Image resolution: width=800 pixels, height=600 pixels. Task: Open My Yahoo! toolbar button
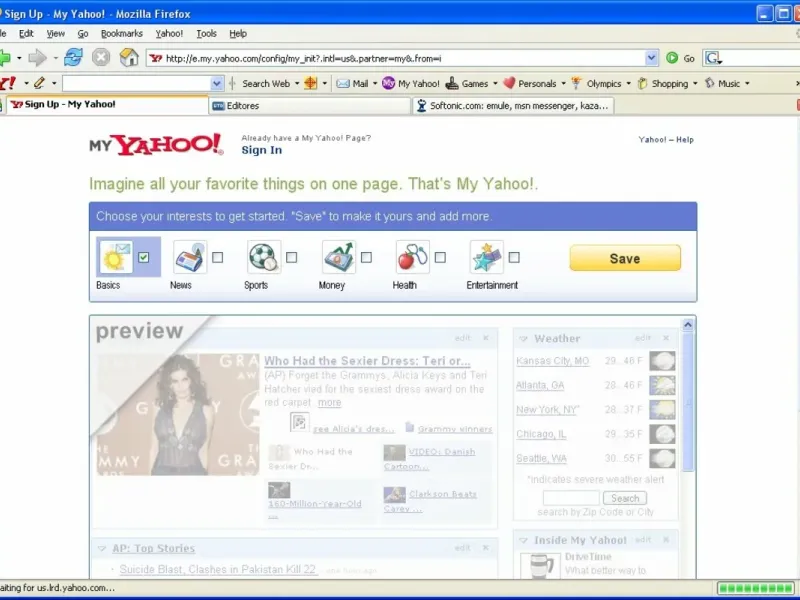tap(411, 83)
